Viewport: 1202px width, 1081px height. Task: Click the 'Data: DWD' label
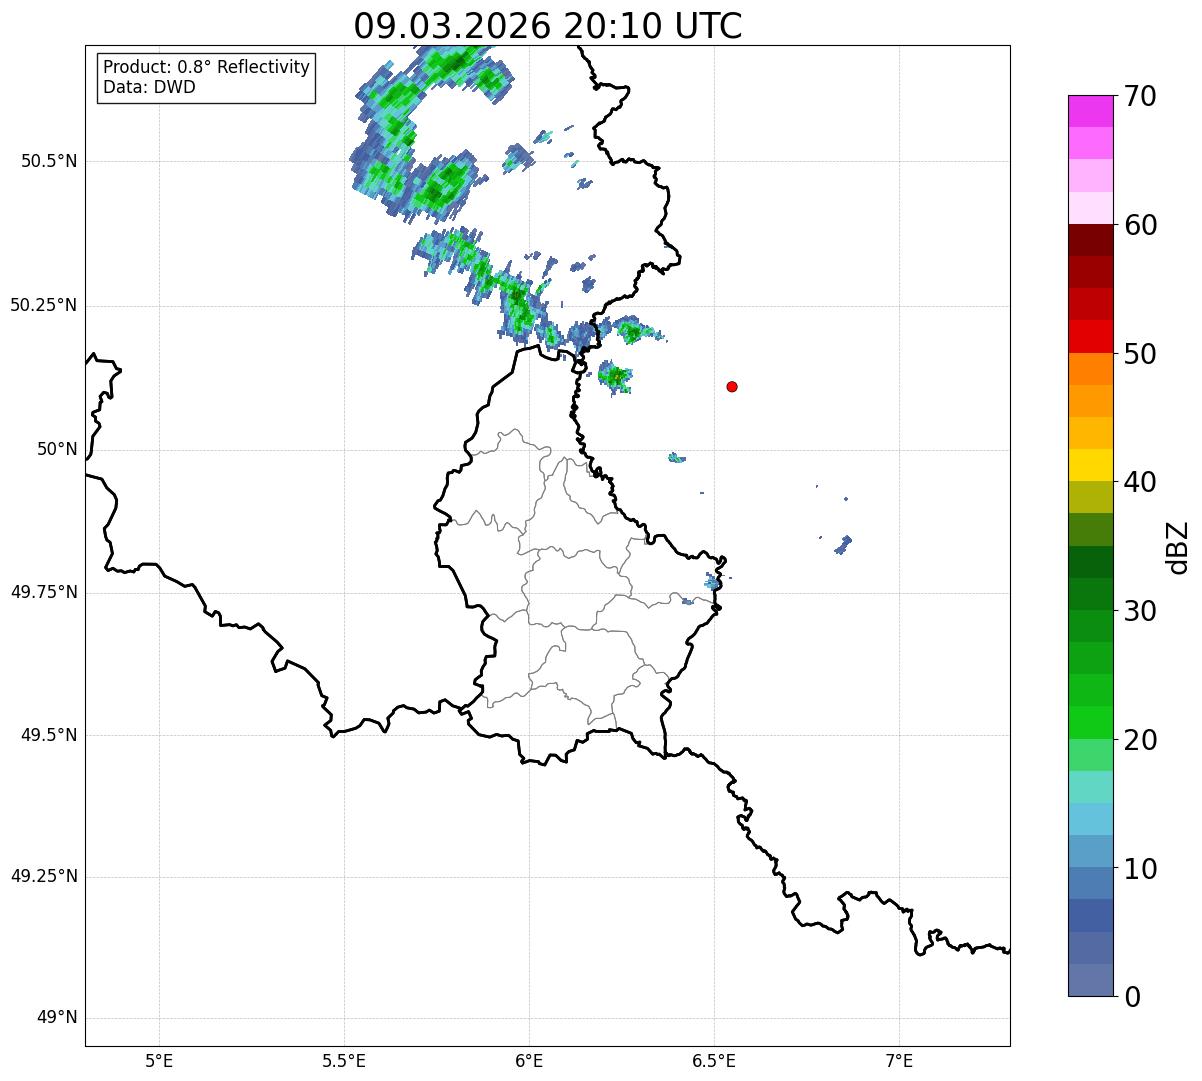tap(149, 87)
